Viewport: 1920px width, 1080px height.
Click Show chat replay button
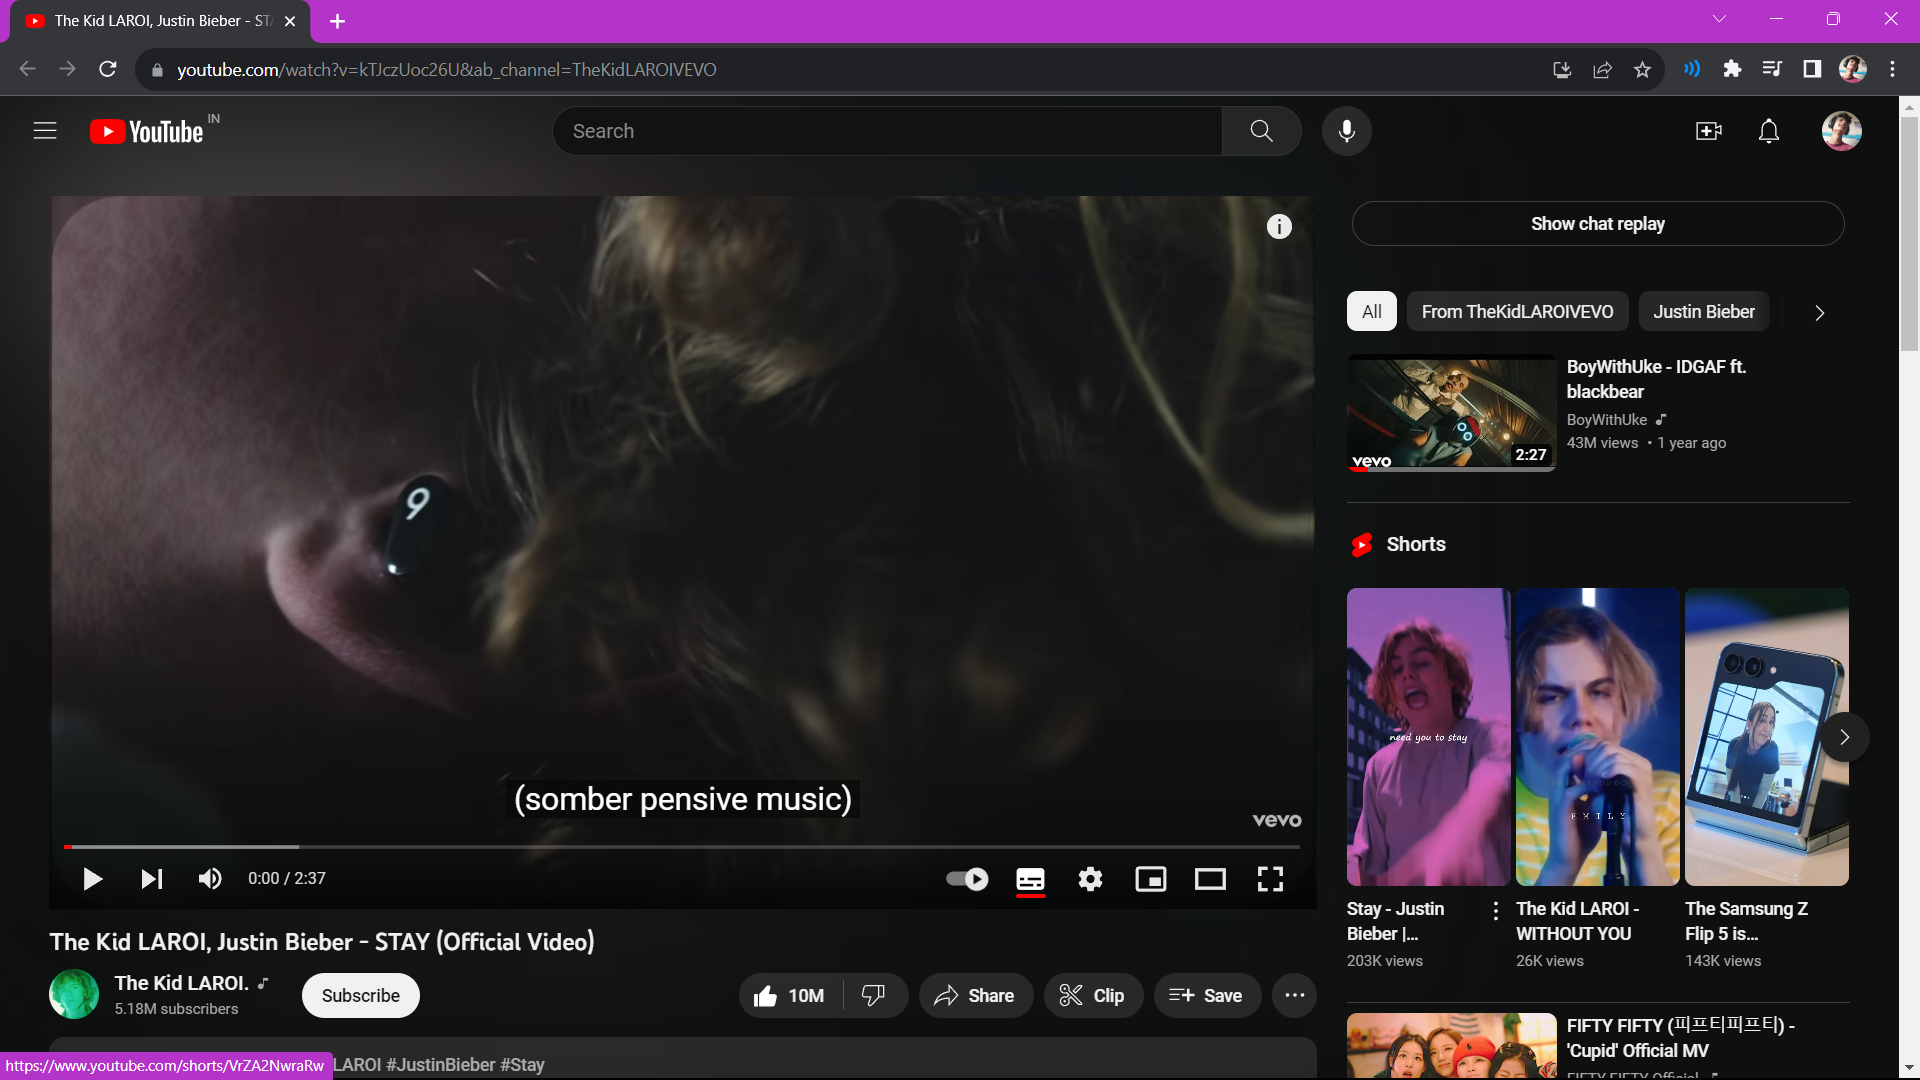click(x=1597, y=224)
